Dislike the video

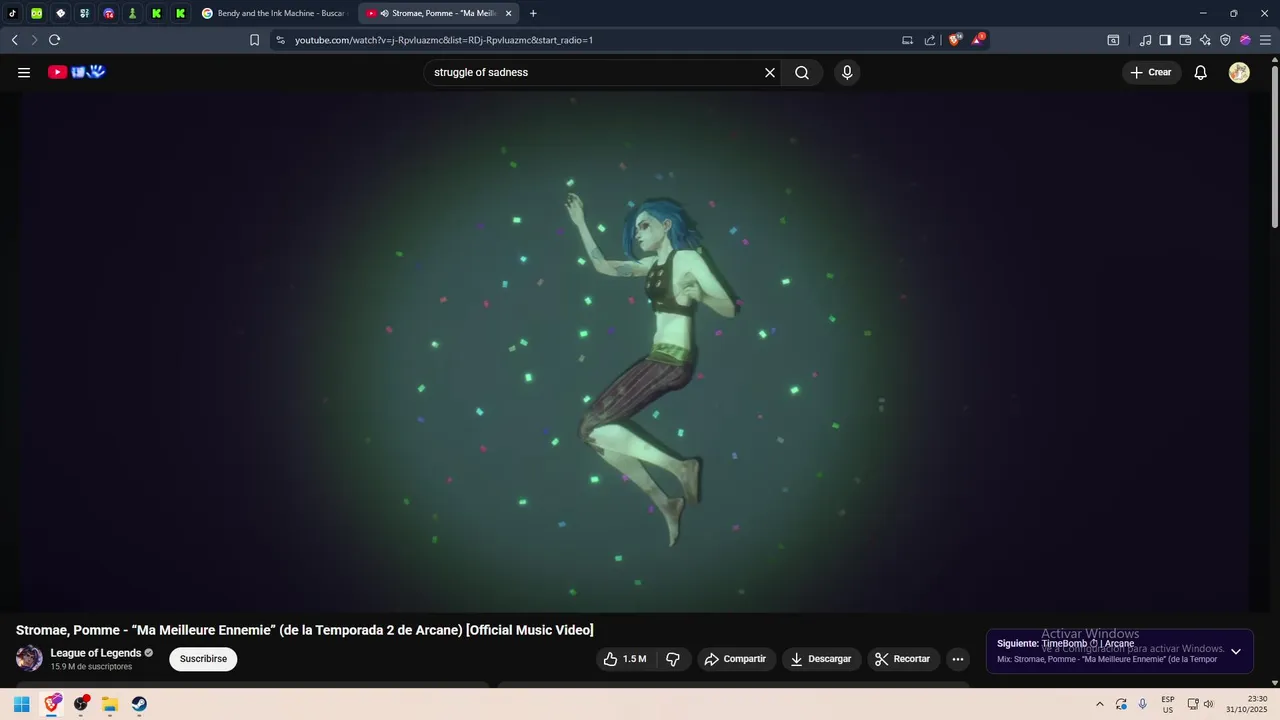tap(673, 659)
